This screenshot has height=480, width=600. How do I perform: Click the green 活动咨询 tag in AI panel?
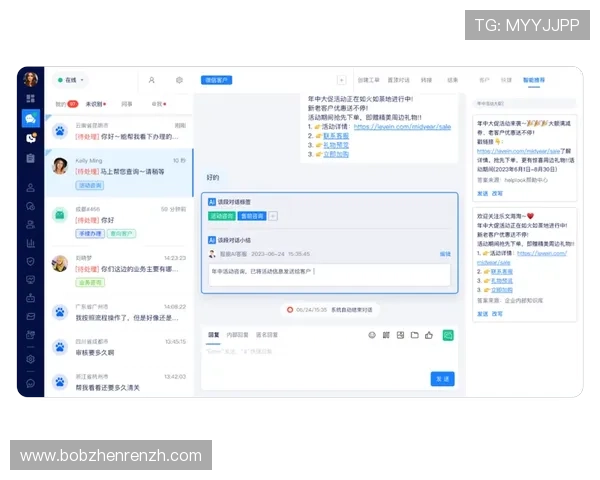222,216
